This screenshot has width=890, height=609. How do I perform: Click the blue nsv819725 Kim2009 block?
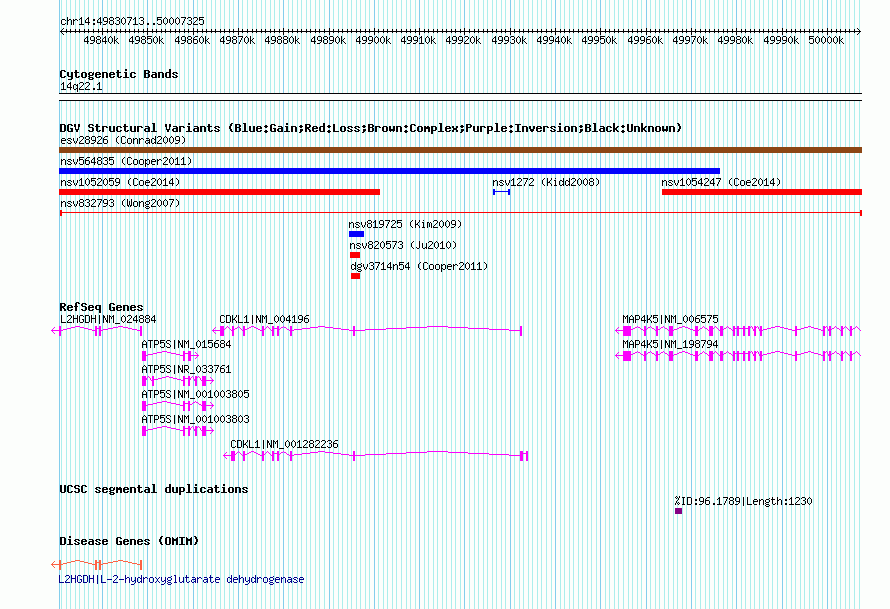[x=356, y=234]
